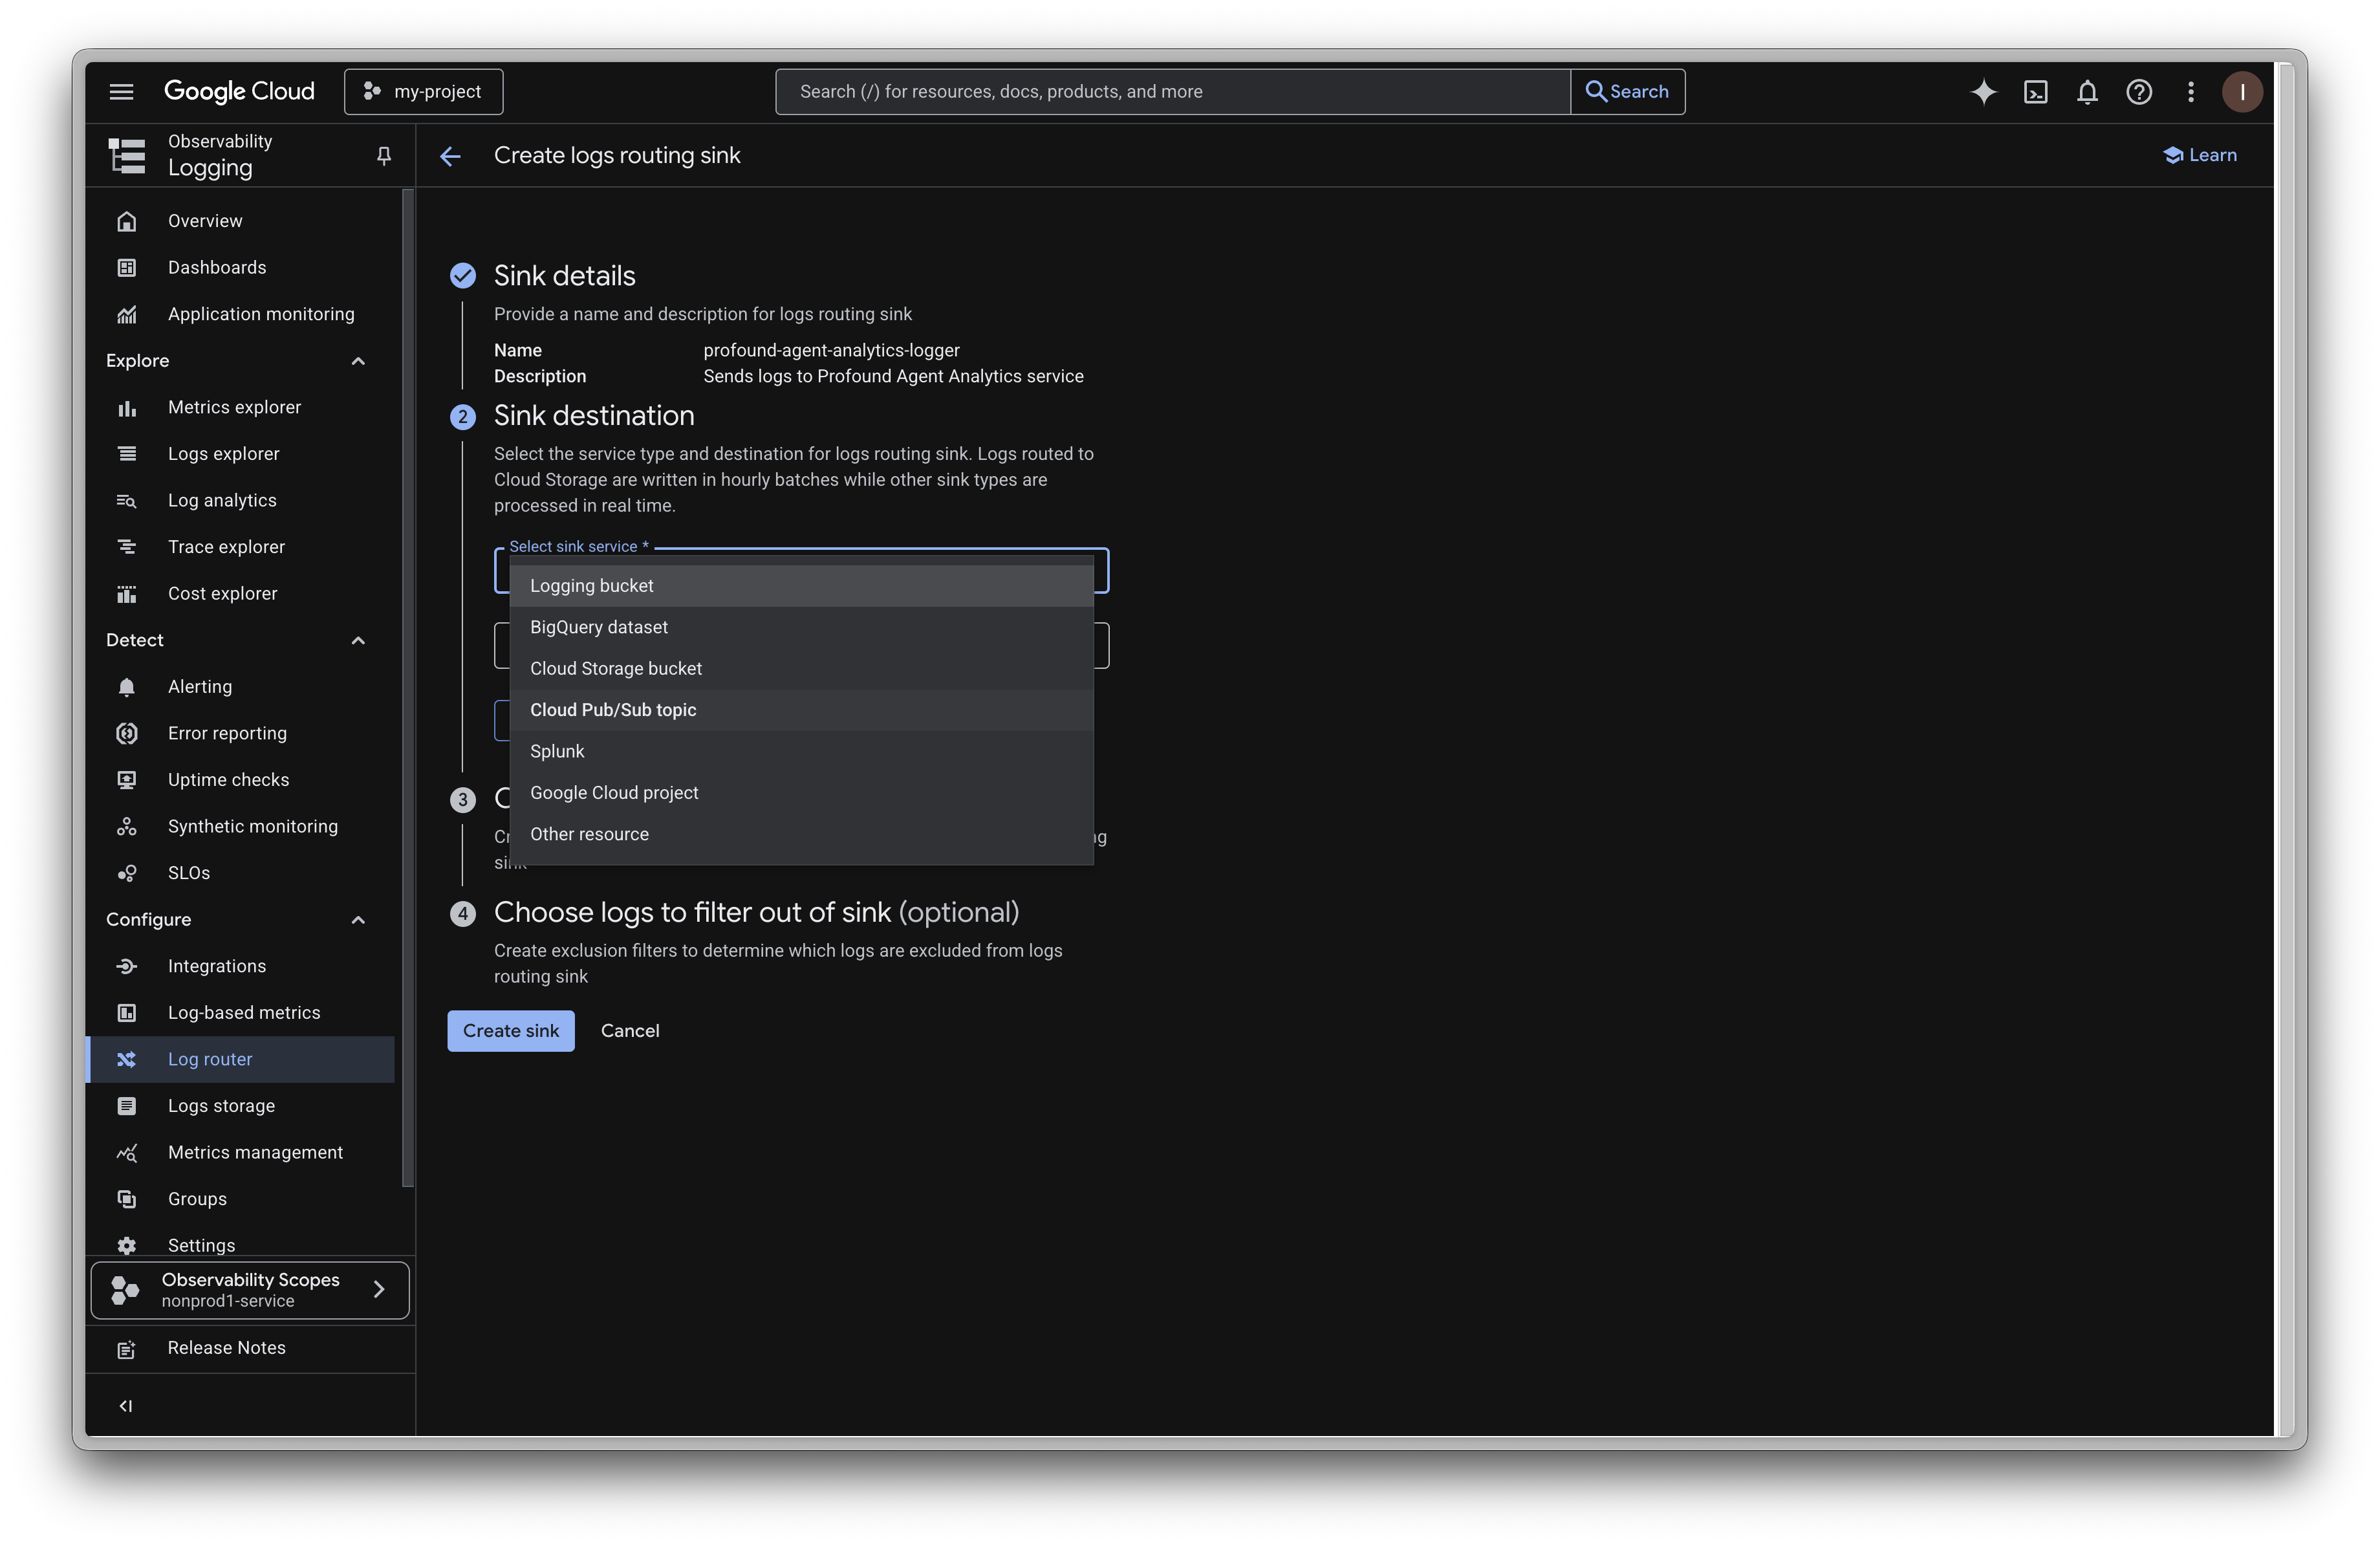Activate Cloud Shell terminal icon

[x=2035, y=92]
